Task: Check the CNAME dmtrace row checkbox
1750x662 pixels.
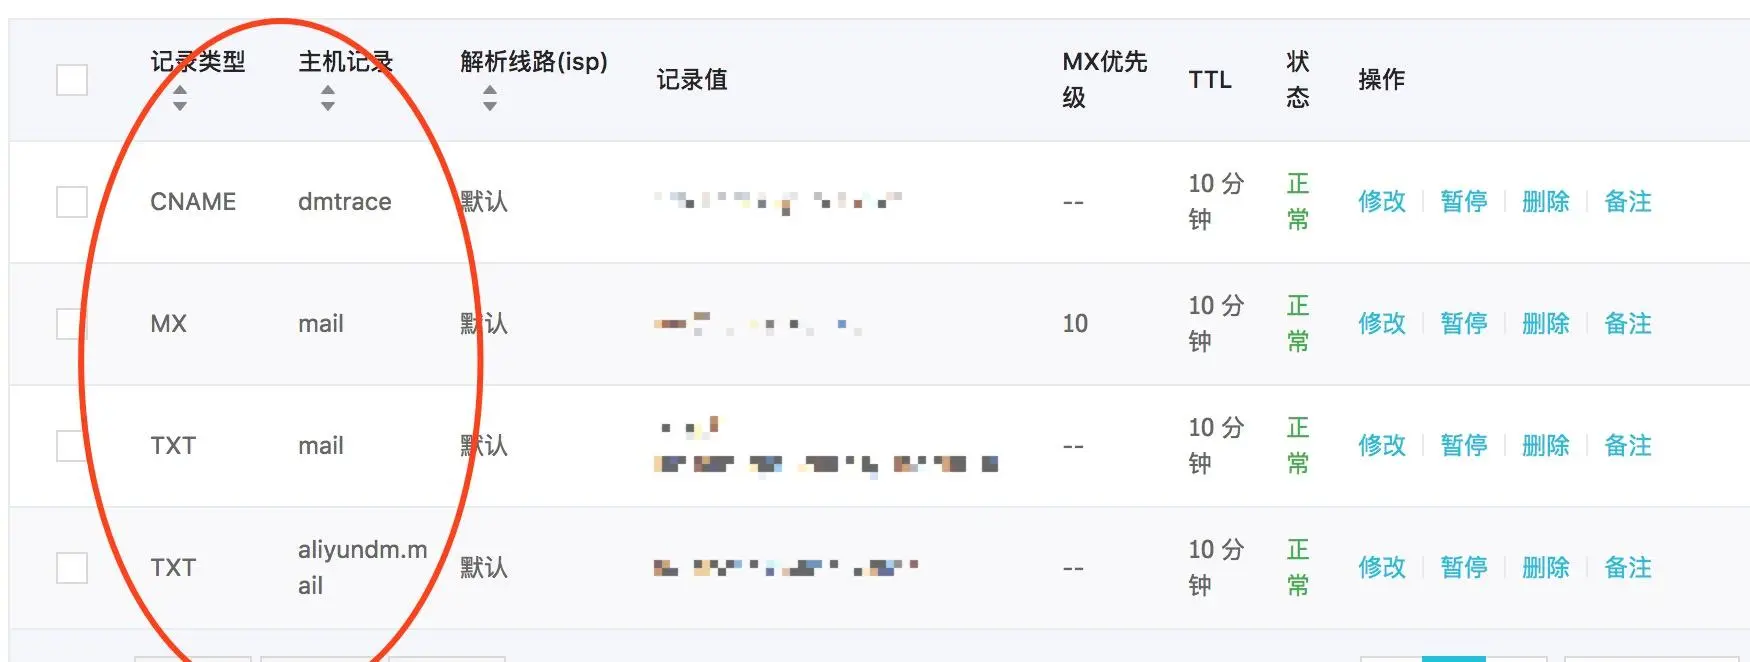Action: 72,202
